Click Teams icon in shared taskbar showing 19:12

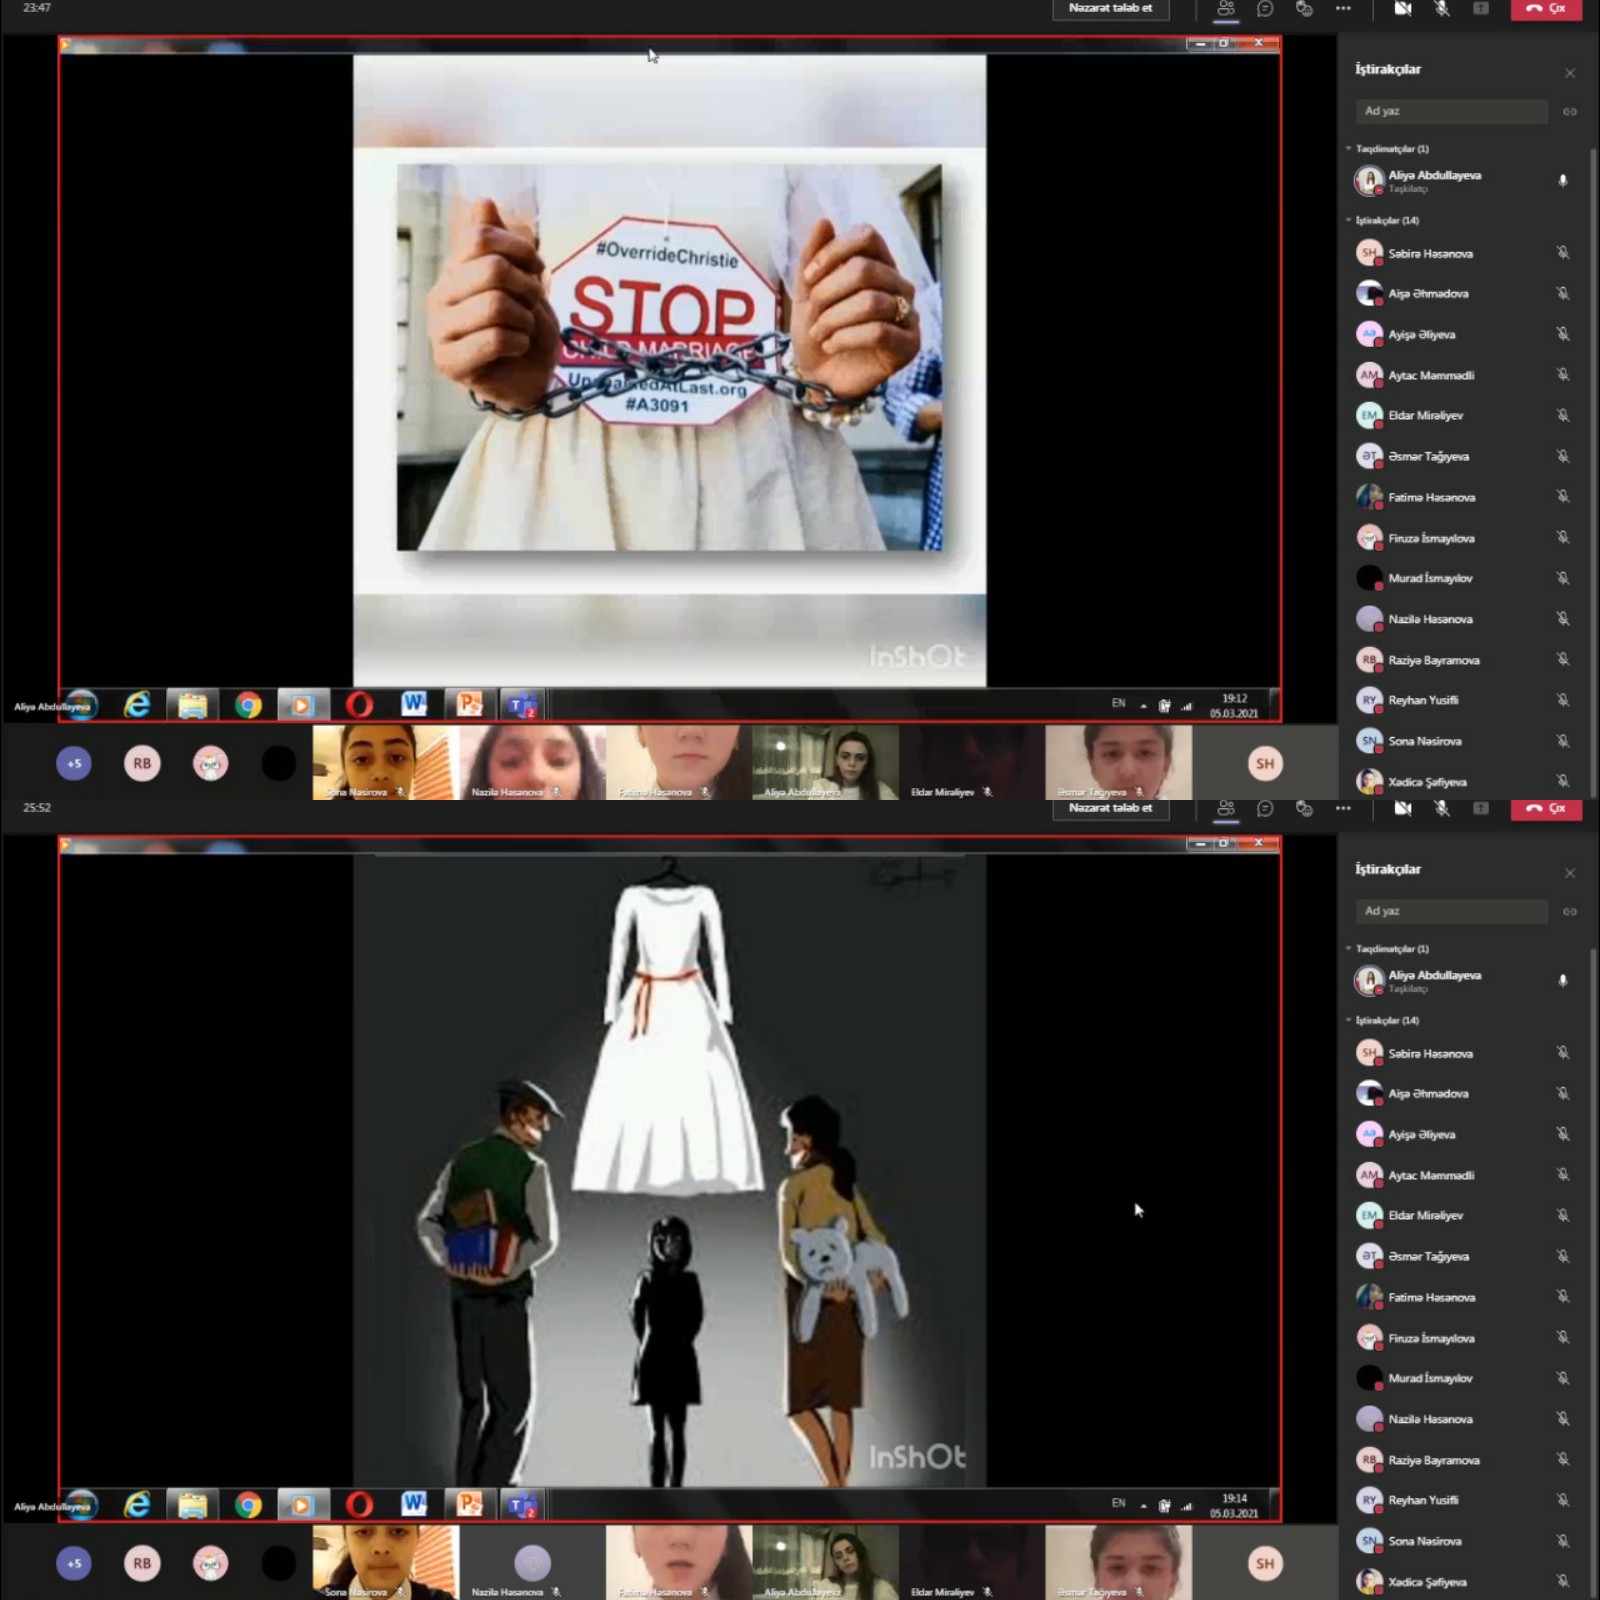coord(523,705)
